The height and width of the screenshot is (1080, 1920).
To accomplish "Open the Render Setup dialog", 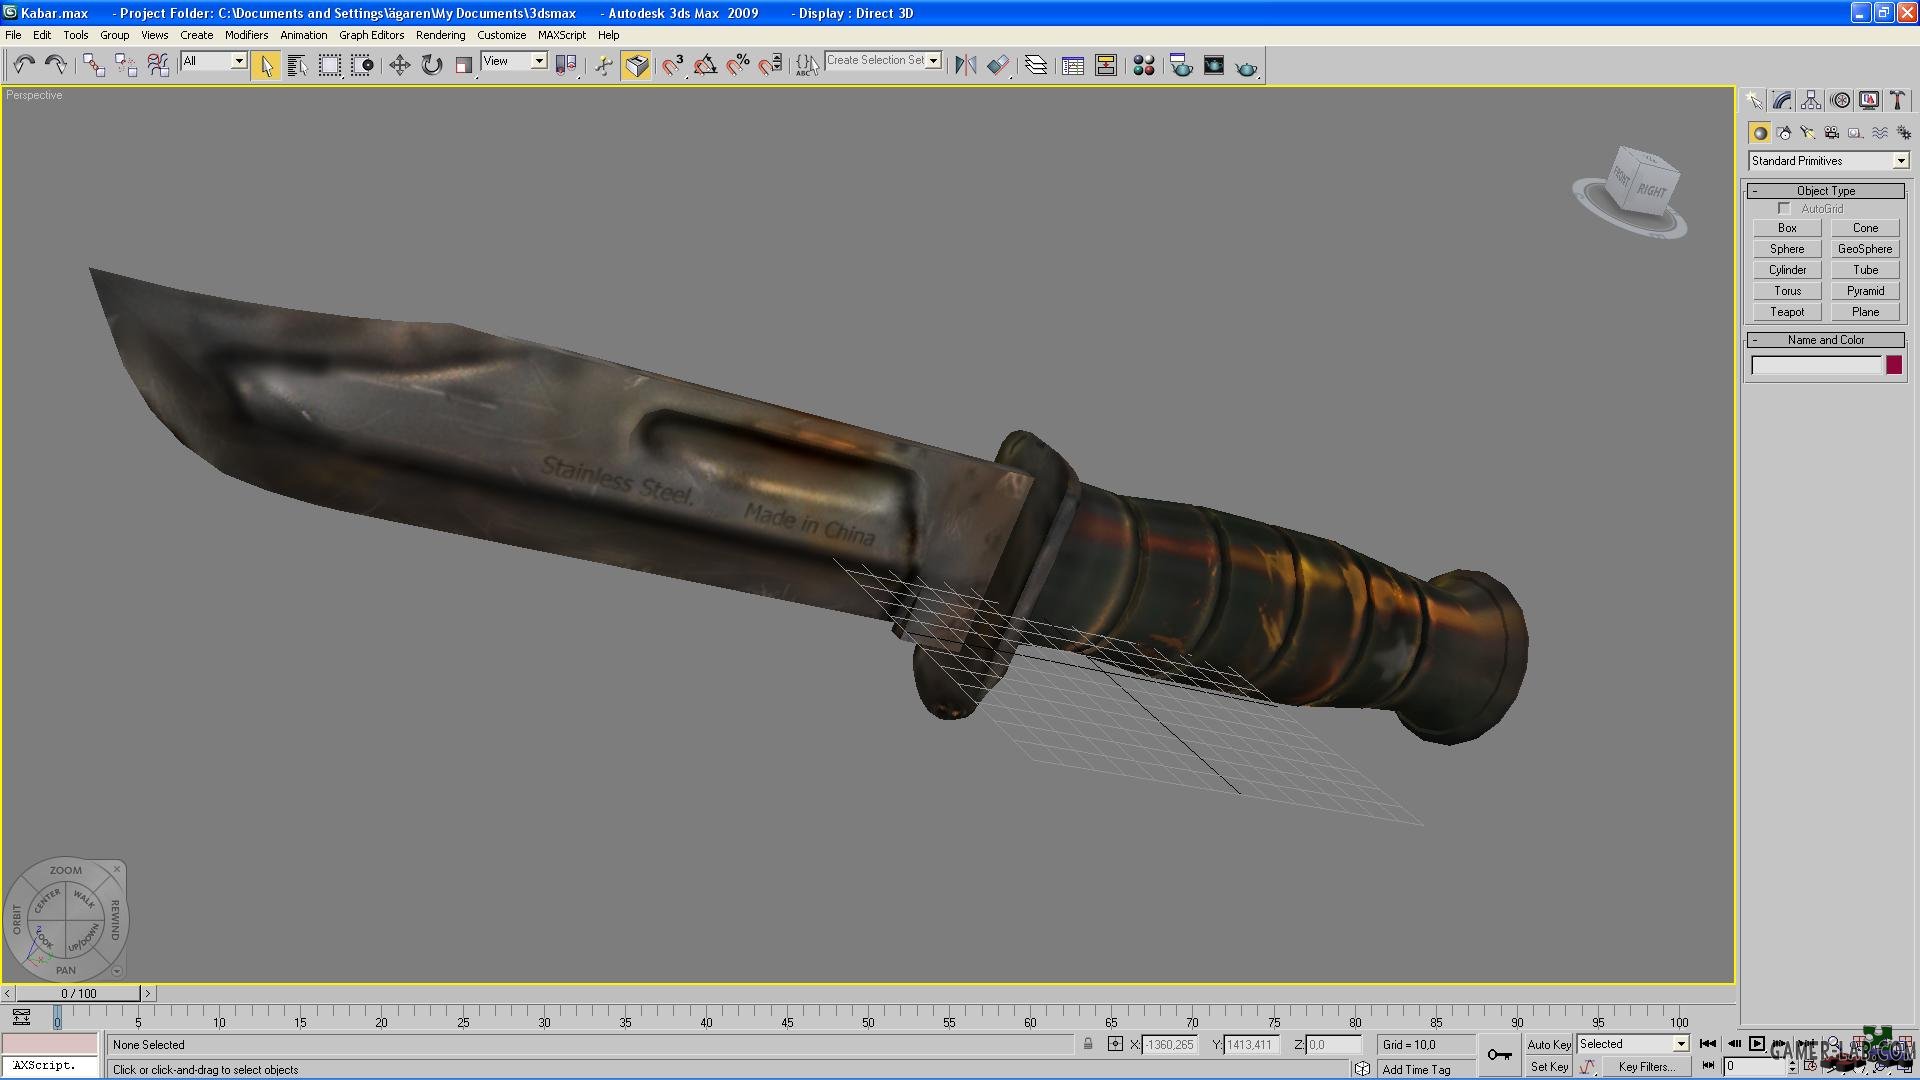I will pyautogui.click(x=1181, y=65).
